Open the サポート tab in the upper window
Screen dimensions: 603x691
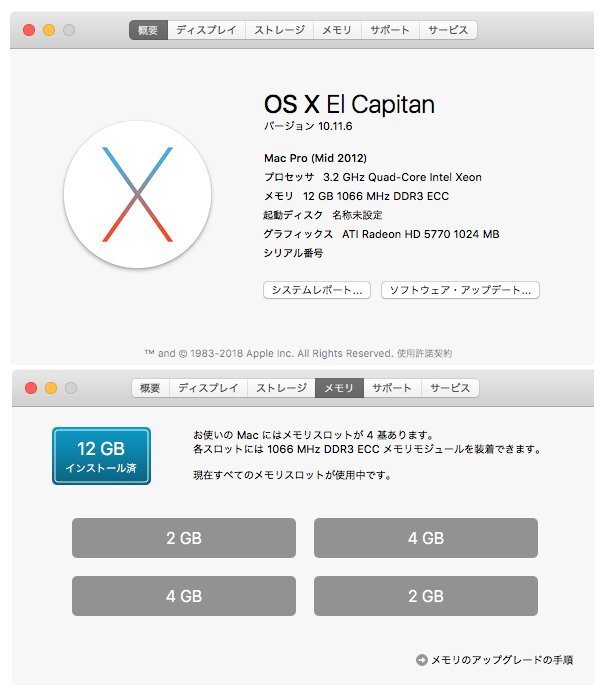(x=390, y=30)
